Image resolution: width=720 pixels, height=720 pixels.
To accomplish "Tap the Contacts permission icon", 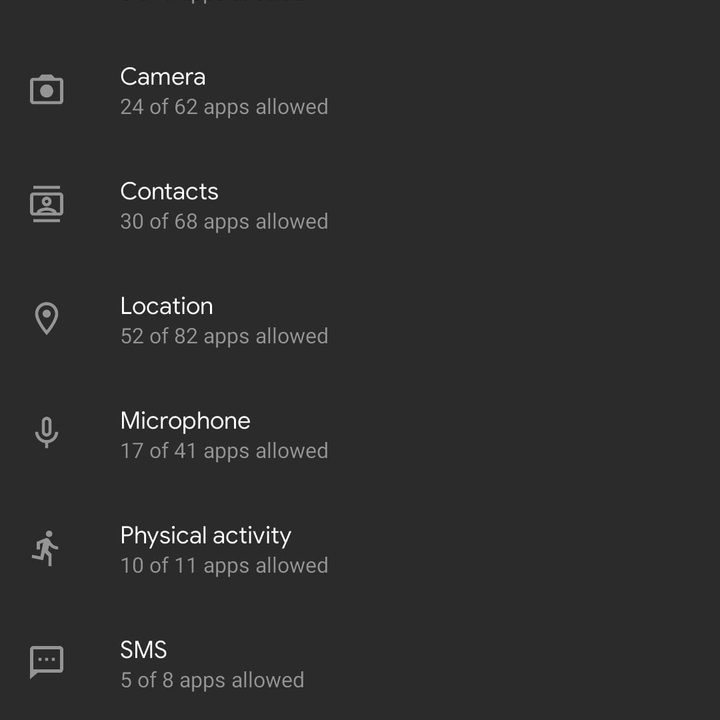I will pyautogui.click(x=46, y=204).
